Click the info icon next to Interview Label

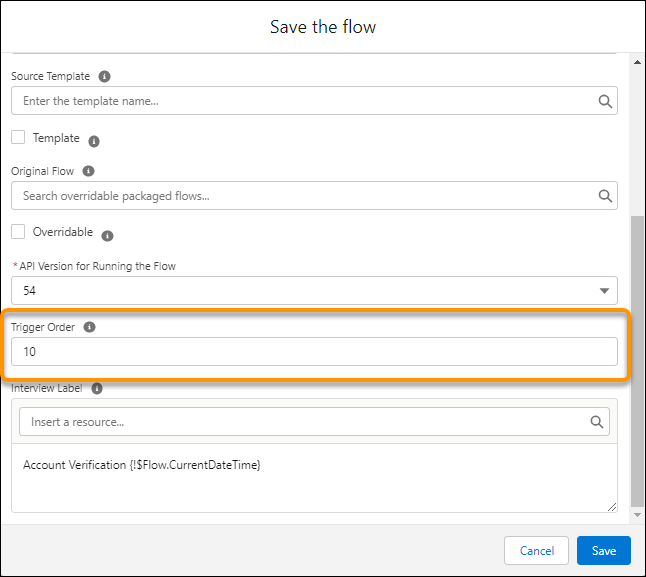pos(96,388)
